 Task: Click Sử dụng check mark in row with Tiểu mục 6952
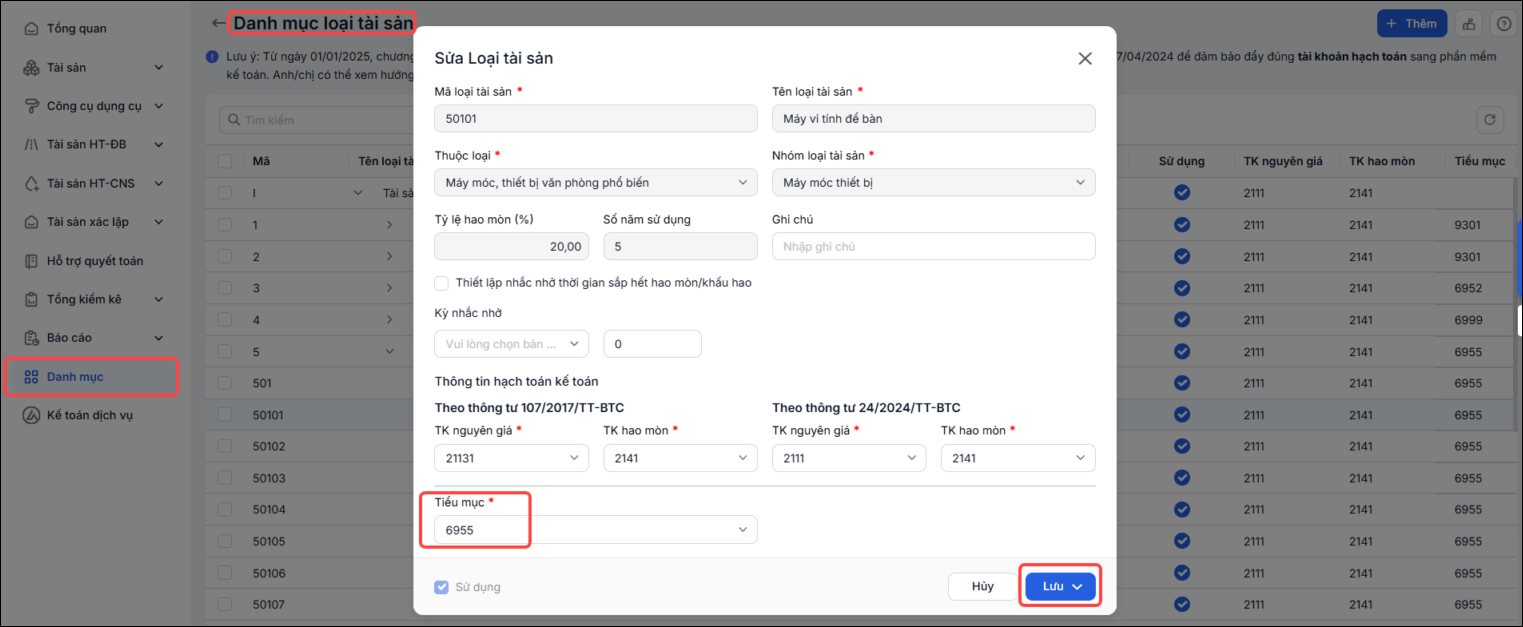coord(1182,288)
